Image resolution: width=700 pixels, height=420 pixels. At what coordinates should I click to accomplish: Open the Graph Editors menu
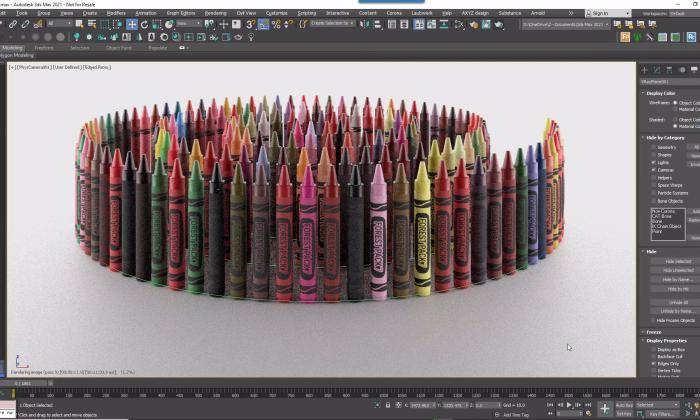(181, 13)
